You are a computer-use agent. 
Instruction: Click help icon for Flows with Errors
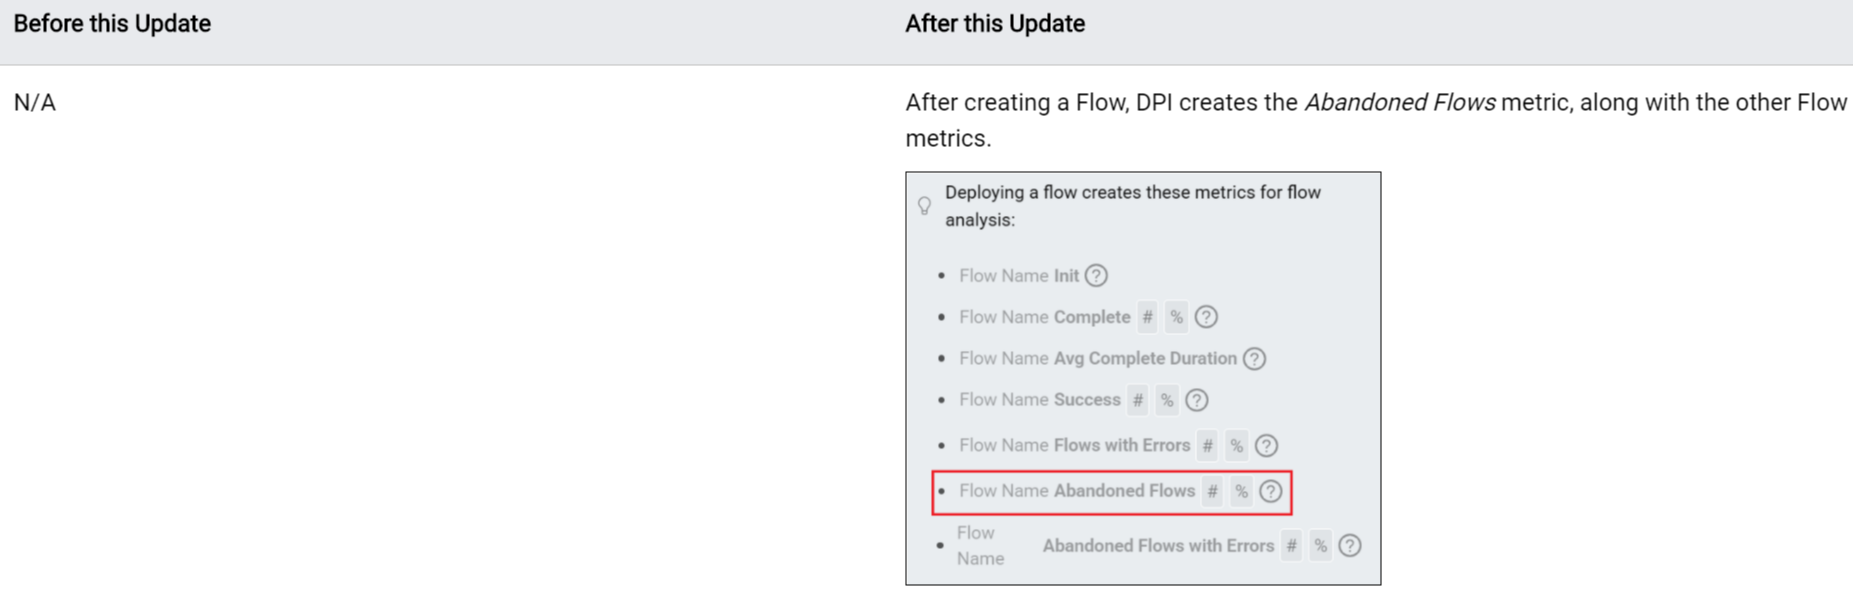pyautogui.click(x=1266, y=446)
